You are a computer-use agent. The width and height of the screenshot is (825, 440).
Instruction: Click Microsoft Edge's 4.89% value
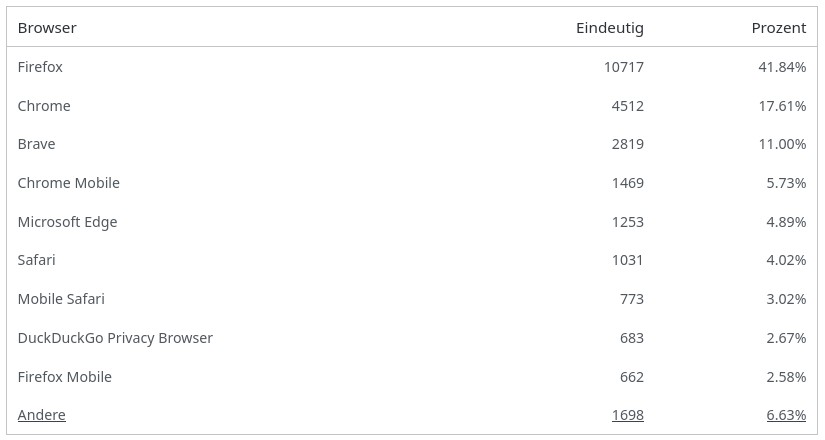pos(786,222)
